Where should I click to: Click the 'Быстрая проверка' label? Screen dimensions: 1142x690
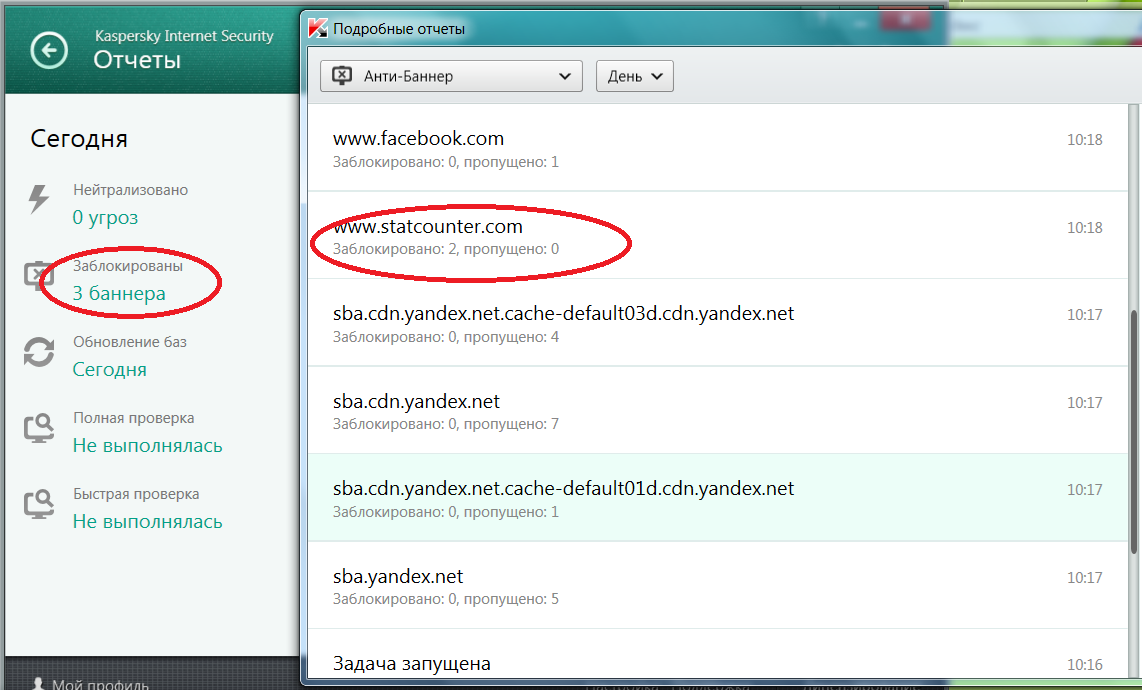click(x=135, y=494)
